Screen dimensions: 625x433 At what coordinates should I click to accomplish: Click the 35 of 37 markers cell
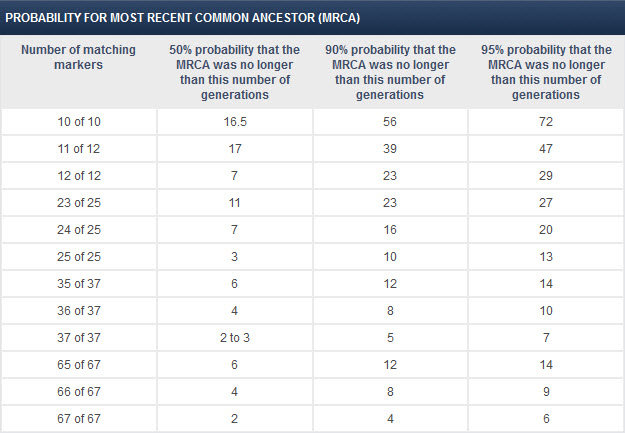(x=79, y=283)
